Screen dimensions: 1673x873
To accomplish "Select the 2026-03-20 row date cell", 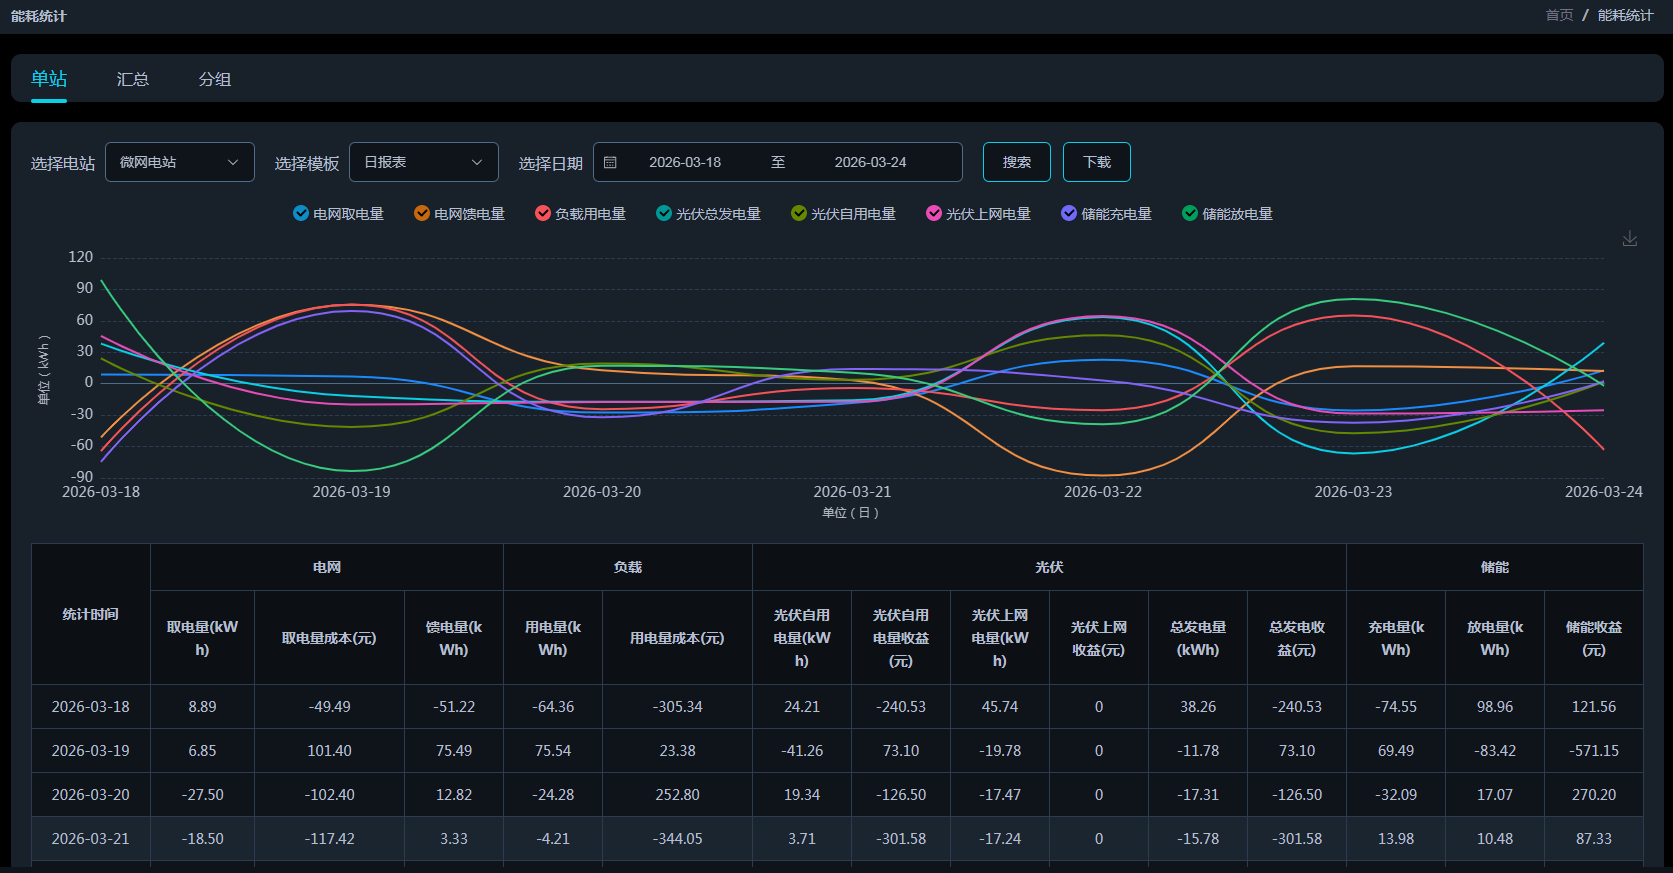I will click(x=91, y=795).
